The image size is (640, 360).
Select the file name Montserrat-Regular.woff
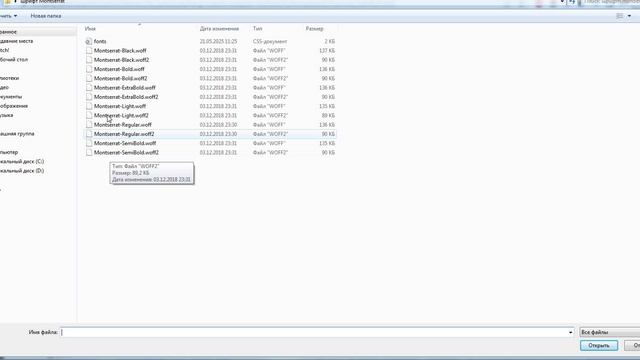click(x=123, y=125)
